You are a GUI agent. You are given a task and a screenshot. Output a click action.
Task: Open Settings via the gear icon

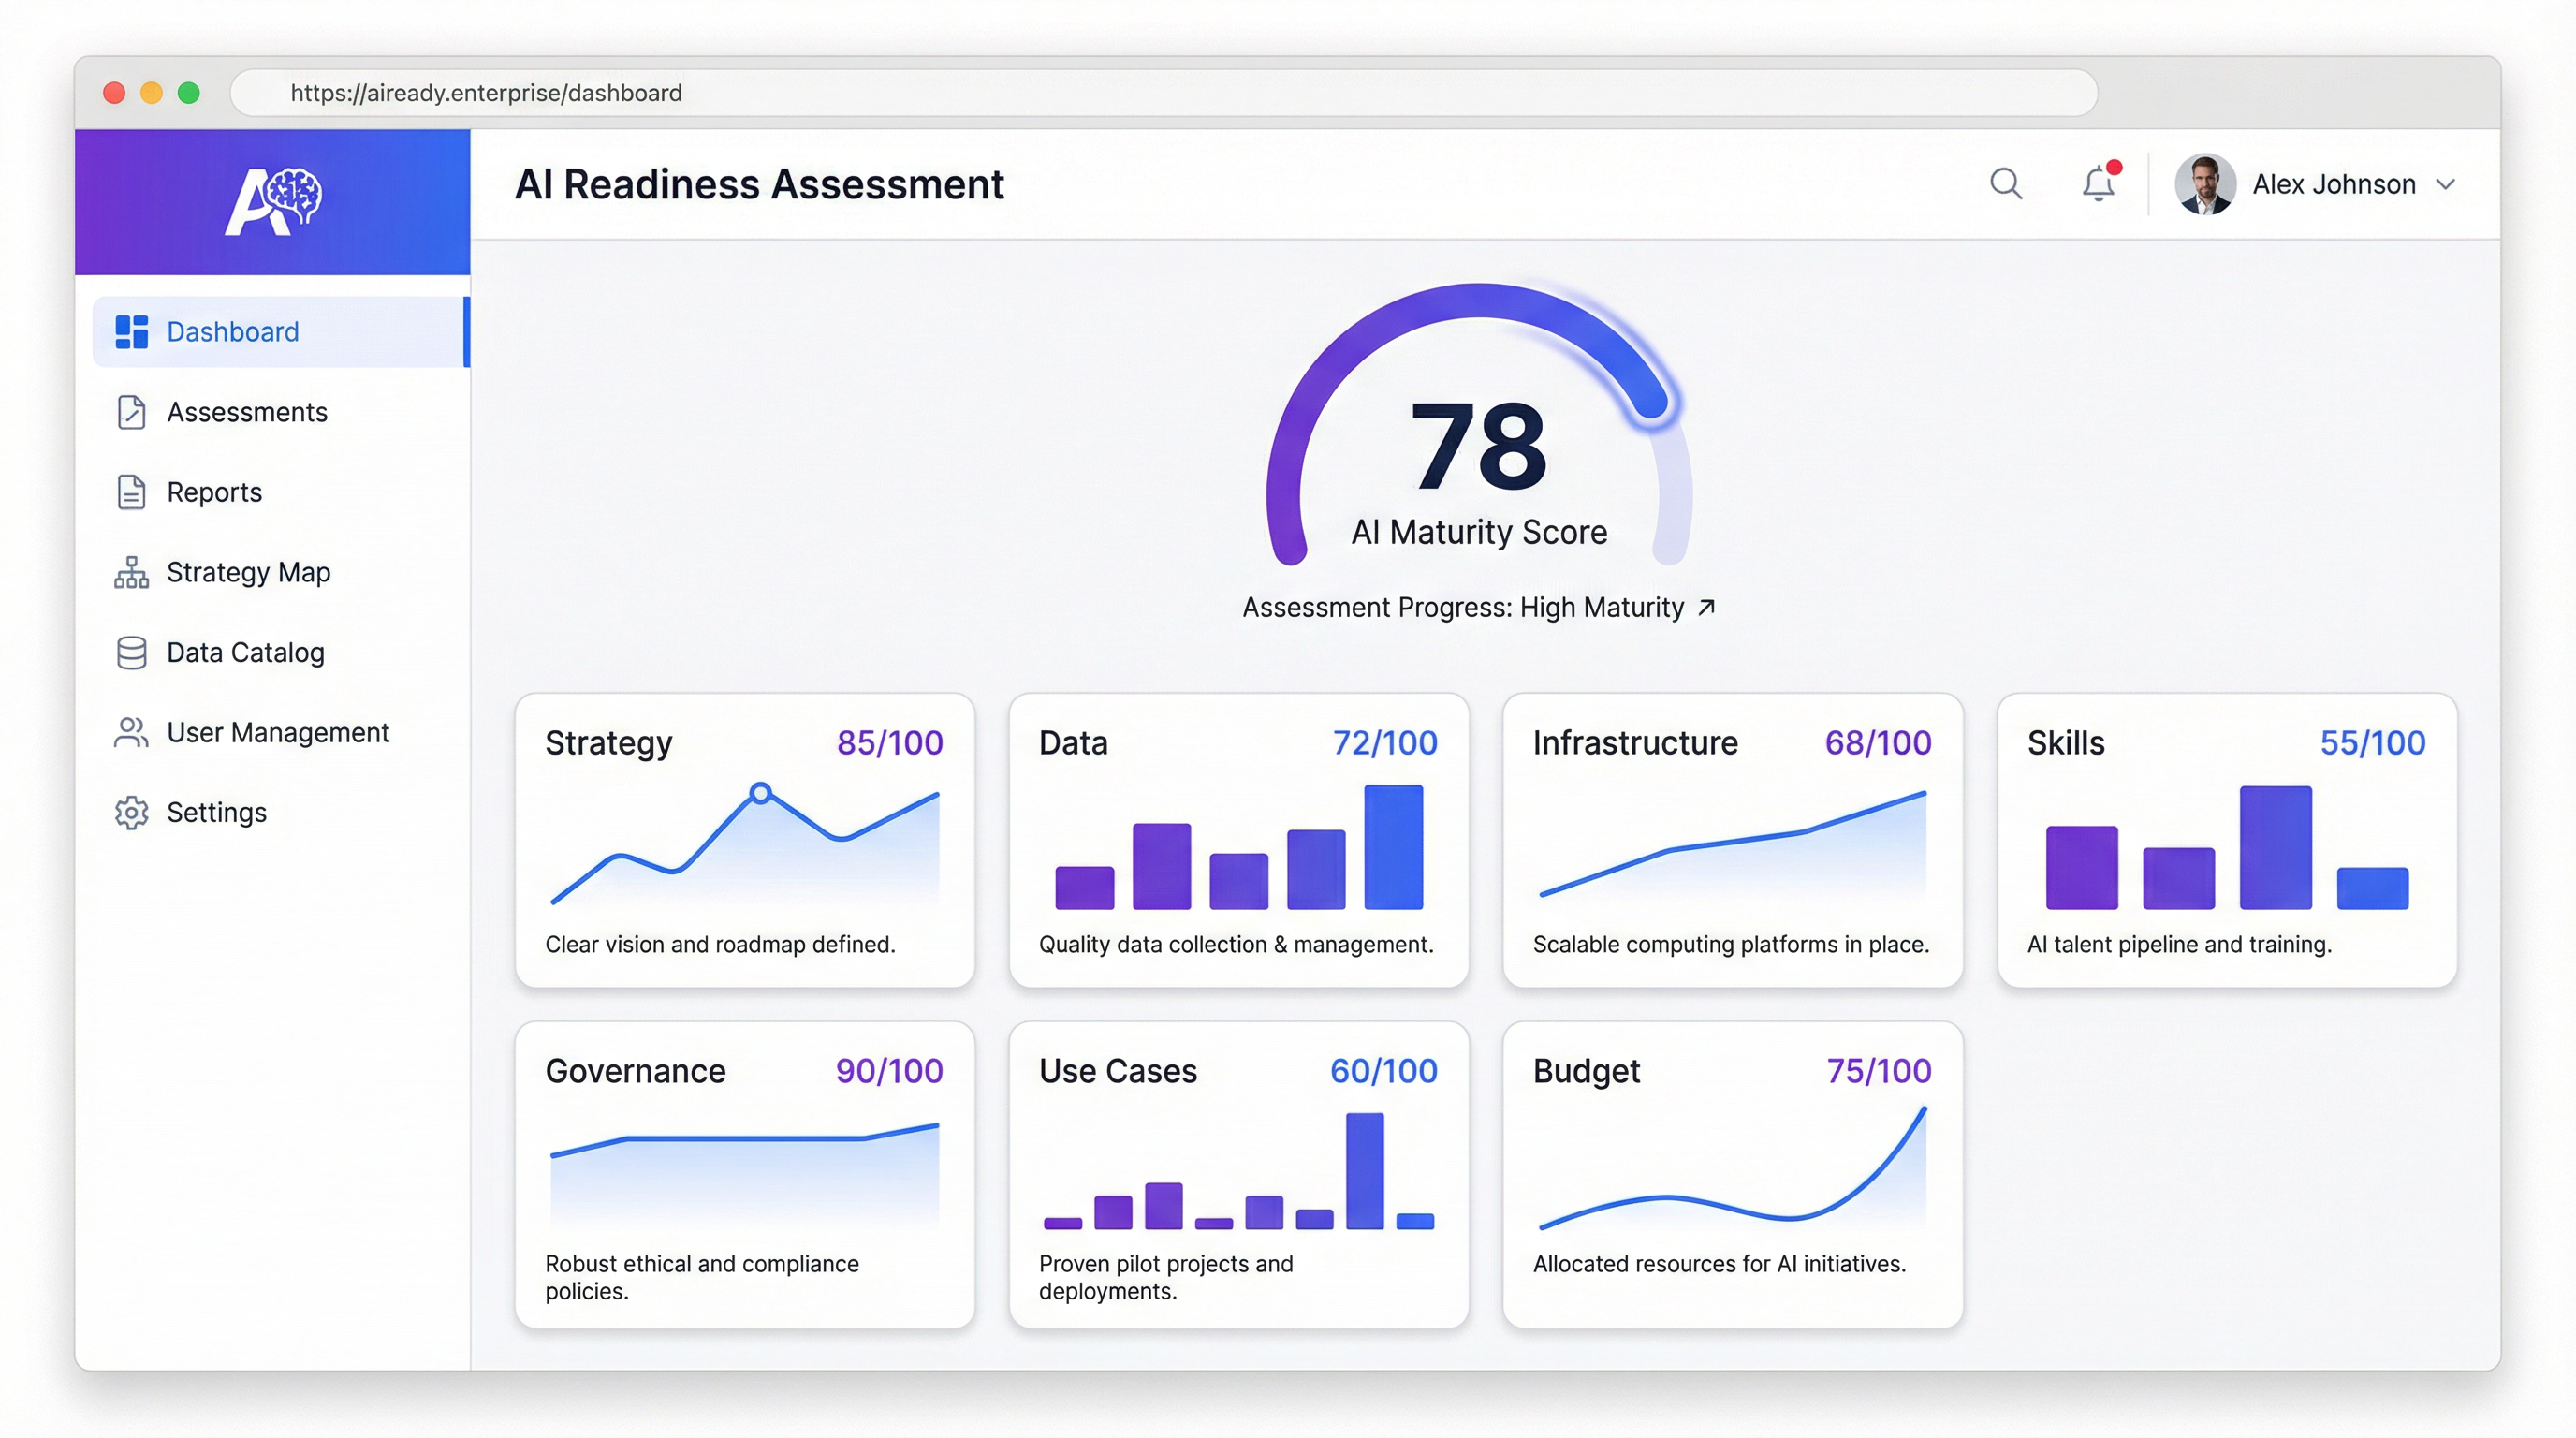(131, 812)
